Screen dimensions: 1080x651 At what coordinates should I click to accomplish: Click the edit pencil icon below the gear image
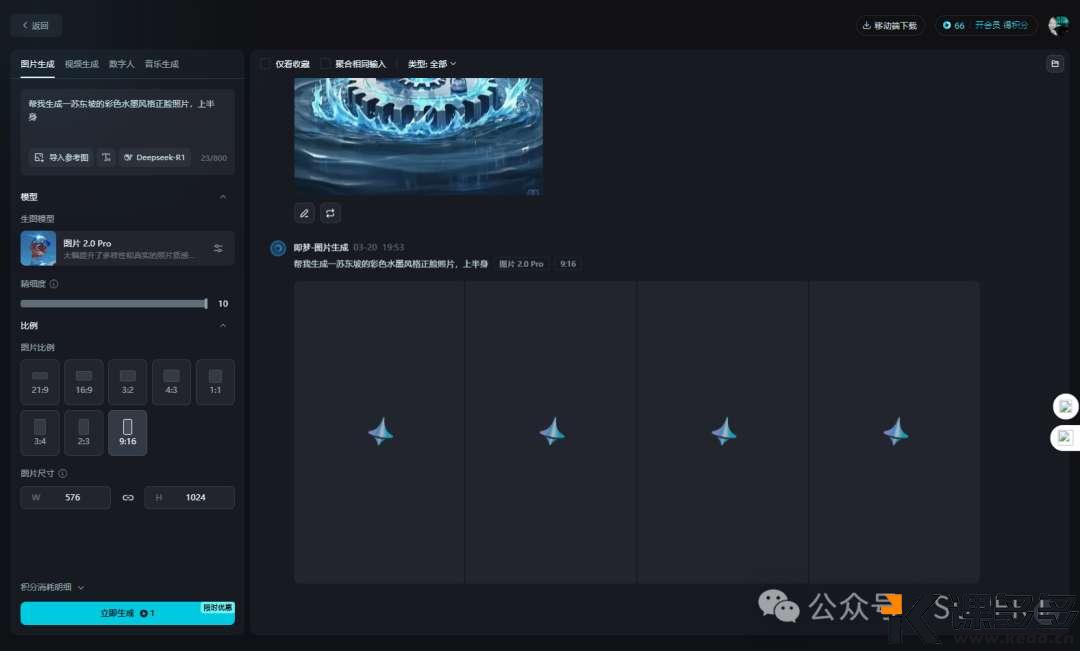tap(305, 213)
